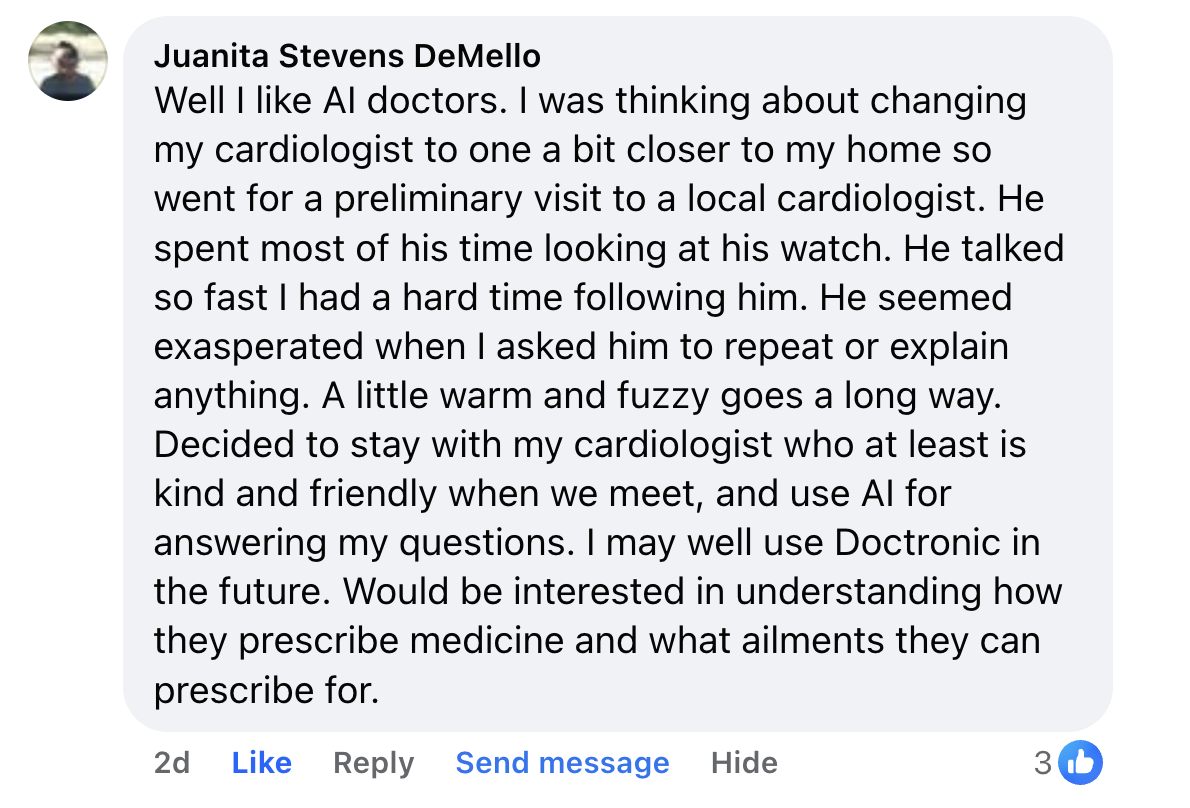
Task: Click the word exasperated in the comment
Action: click(258, 347)
